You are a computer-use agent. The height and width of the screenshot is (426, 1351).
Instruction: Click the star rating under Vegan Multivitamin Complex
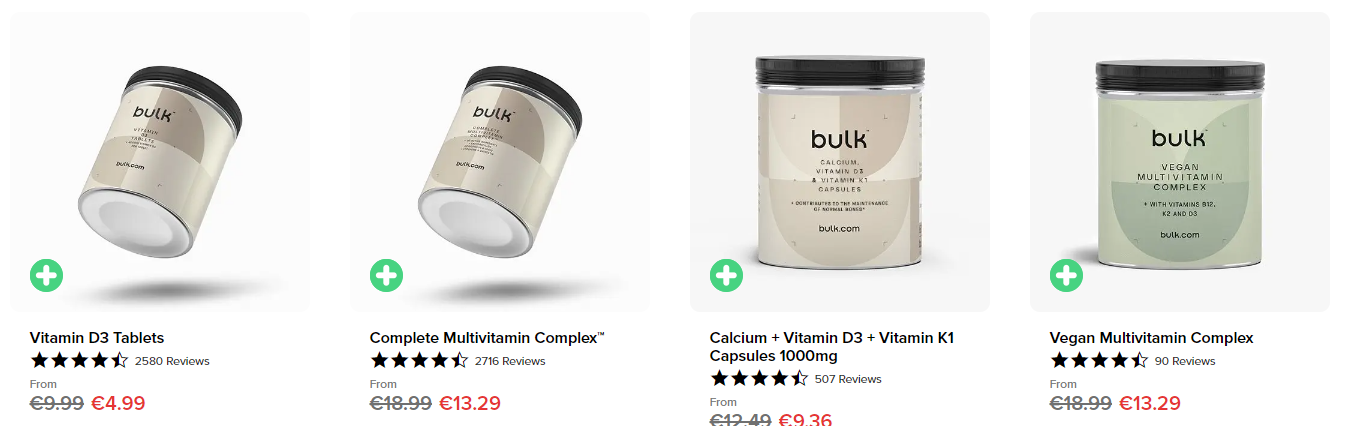click(x=1099, y=360)
